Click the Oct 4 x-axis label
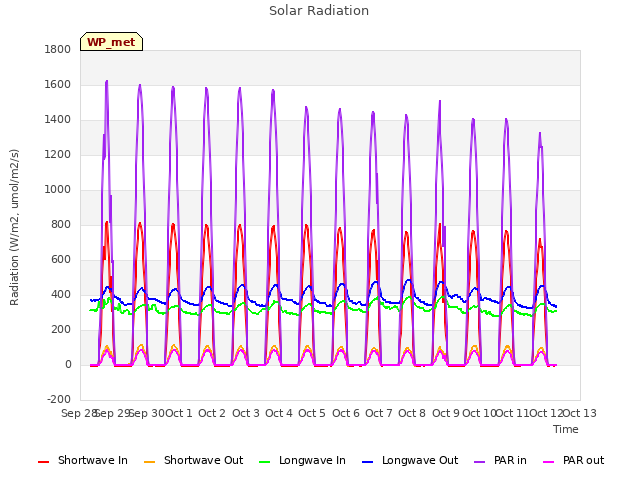 coord(279,413)
